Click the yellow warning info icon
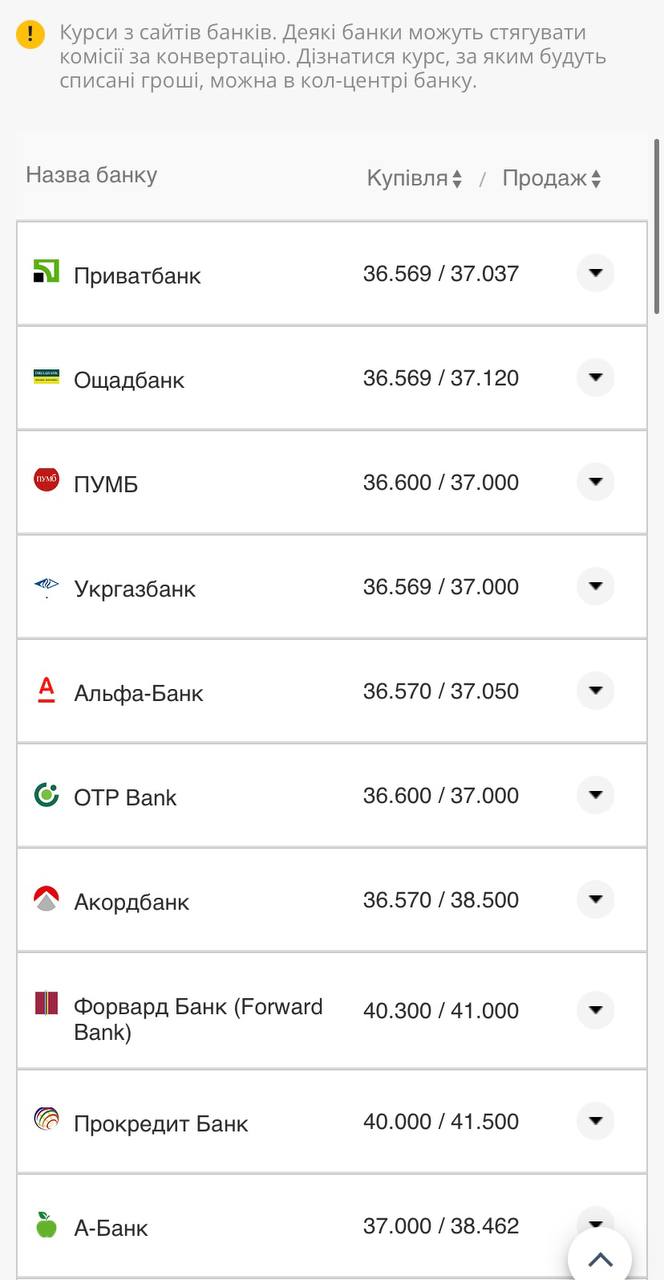 click(x=30, y=35)
